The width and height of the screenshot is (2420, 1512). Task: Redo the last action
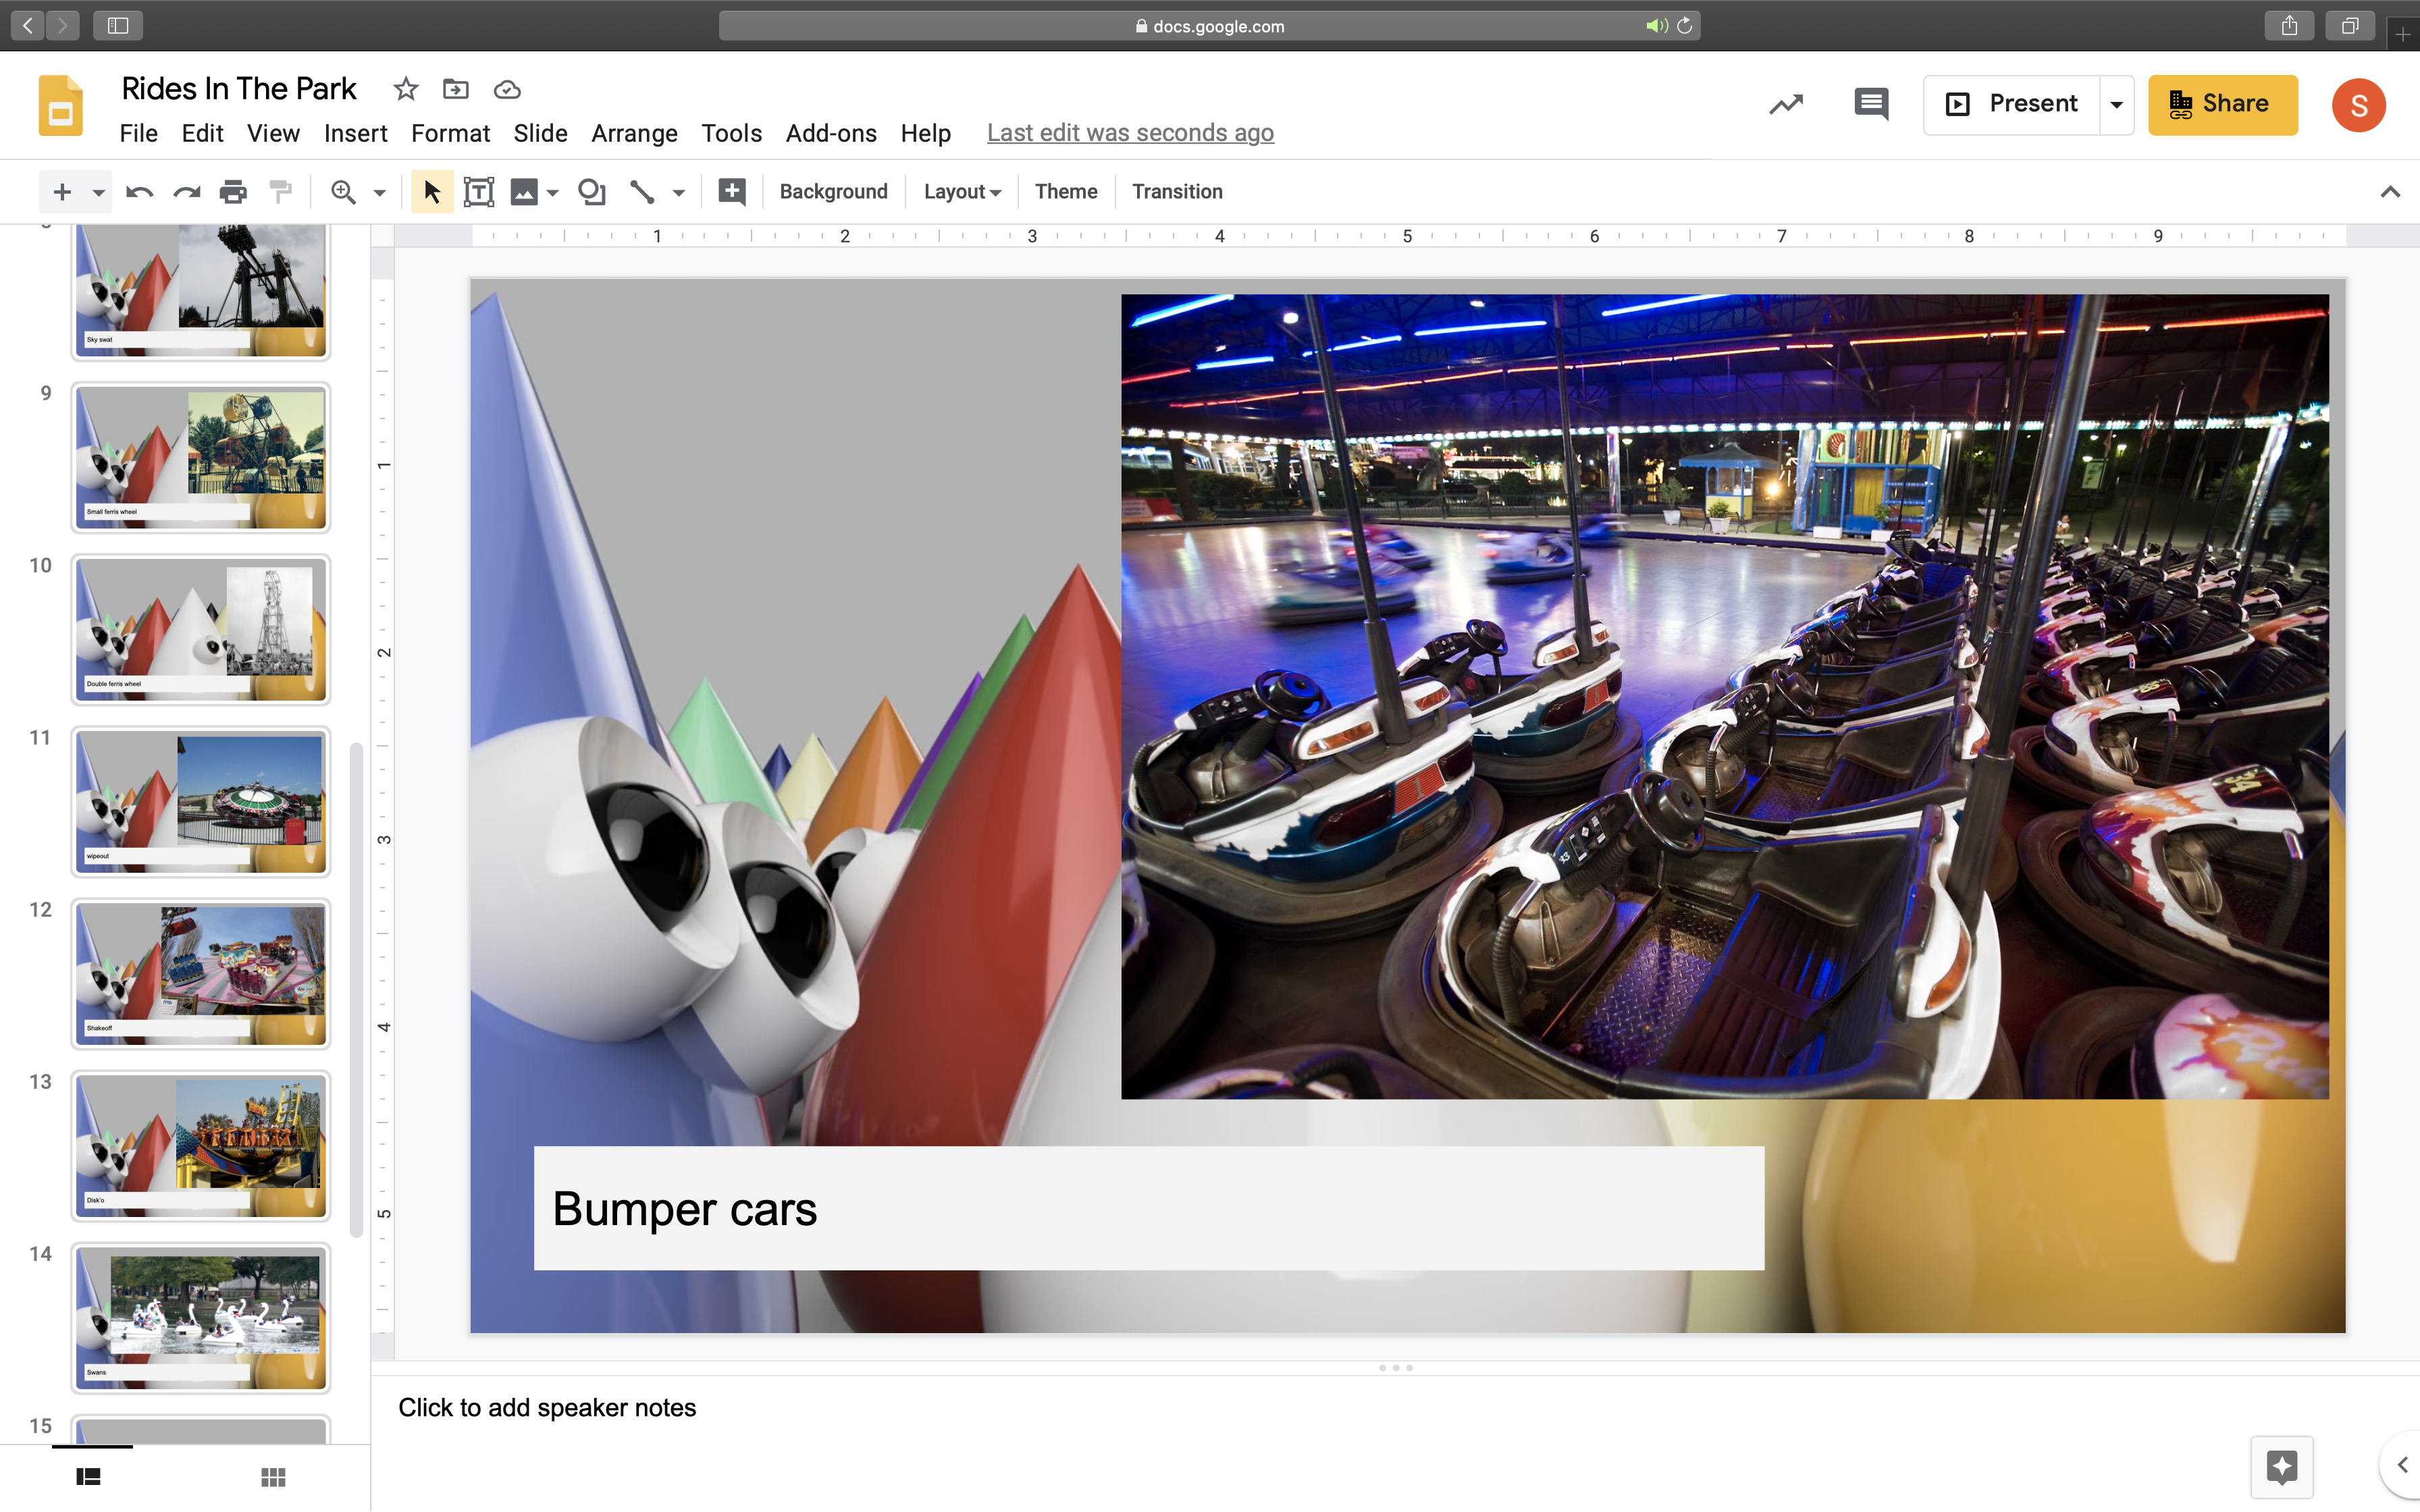[187, 192]
